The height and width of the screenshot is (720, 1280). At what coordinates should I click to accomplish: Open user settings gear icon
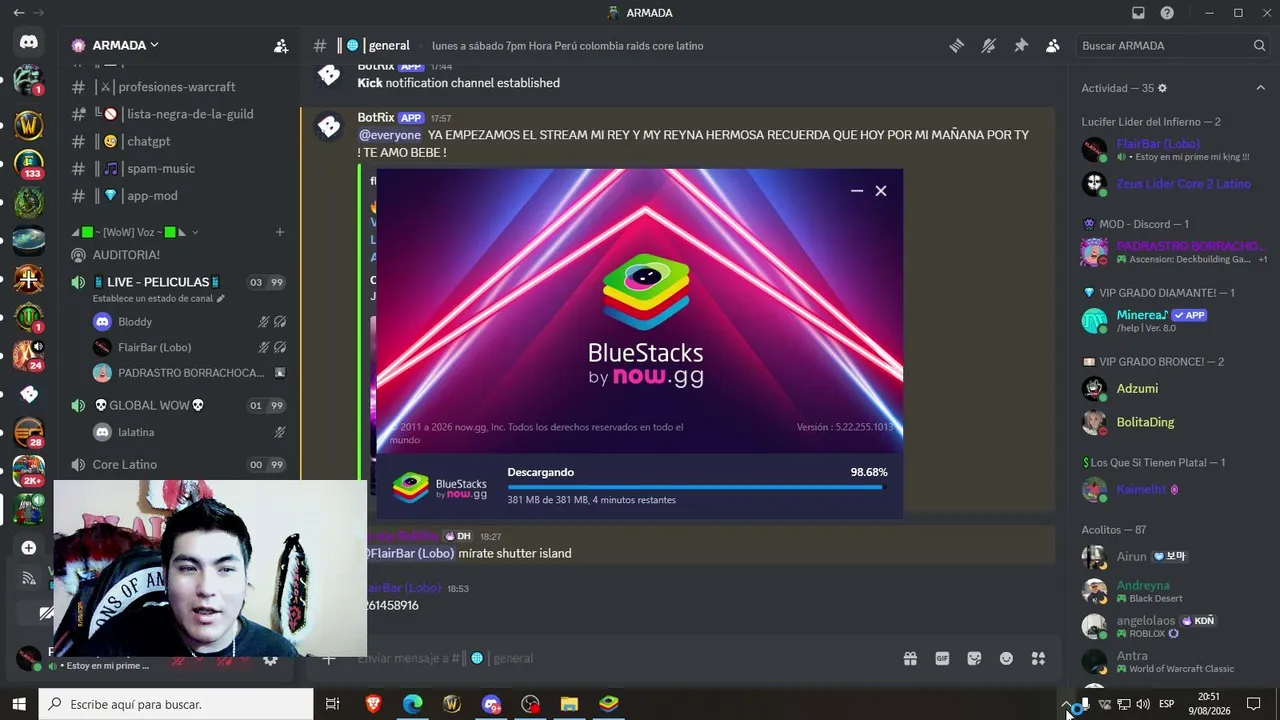(270, 660)
